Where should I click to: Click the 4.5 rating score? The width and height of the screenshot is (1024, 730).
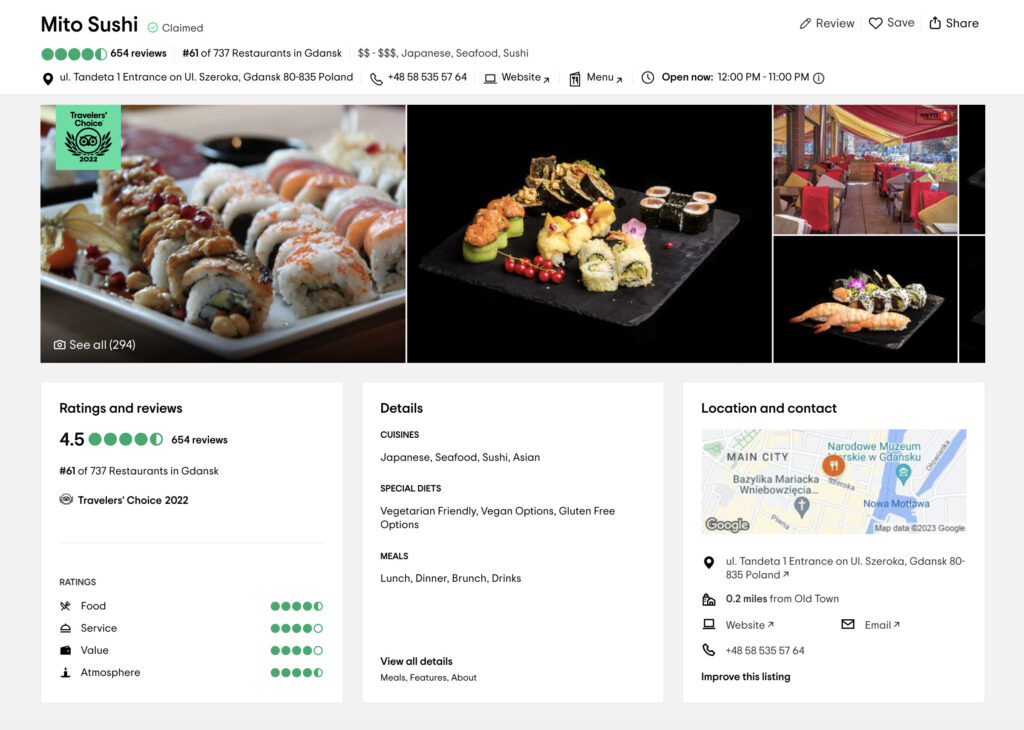tap(72, 439)
